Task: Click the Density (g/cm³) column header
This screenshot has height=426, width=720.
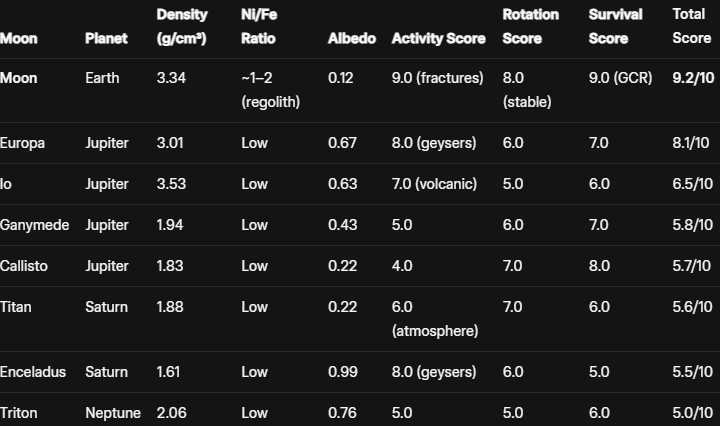Action: [182, 26]
